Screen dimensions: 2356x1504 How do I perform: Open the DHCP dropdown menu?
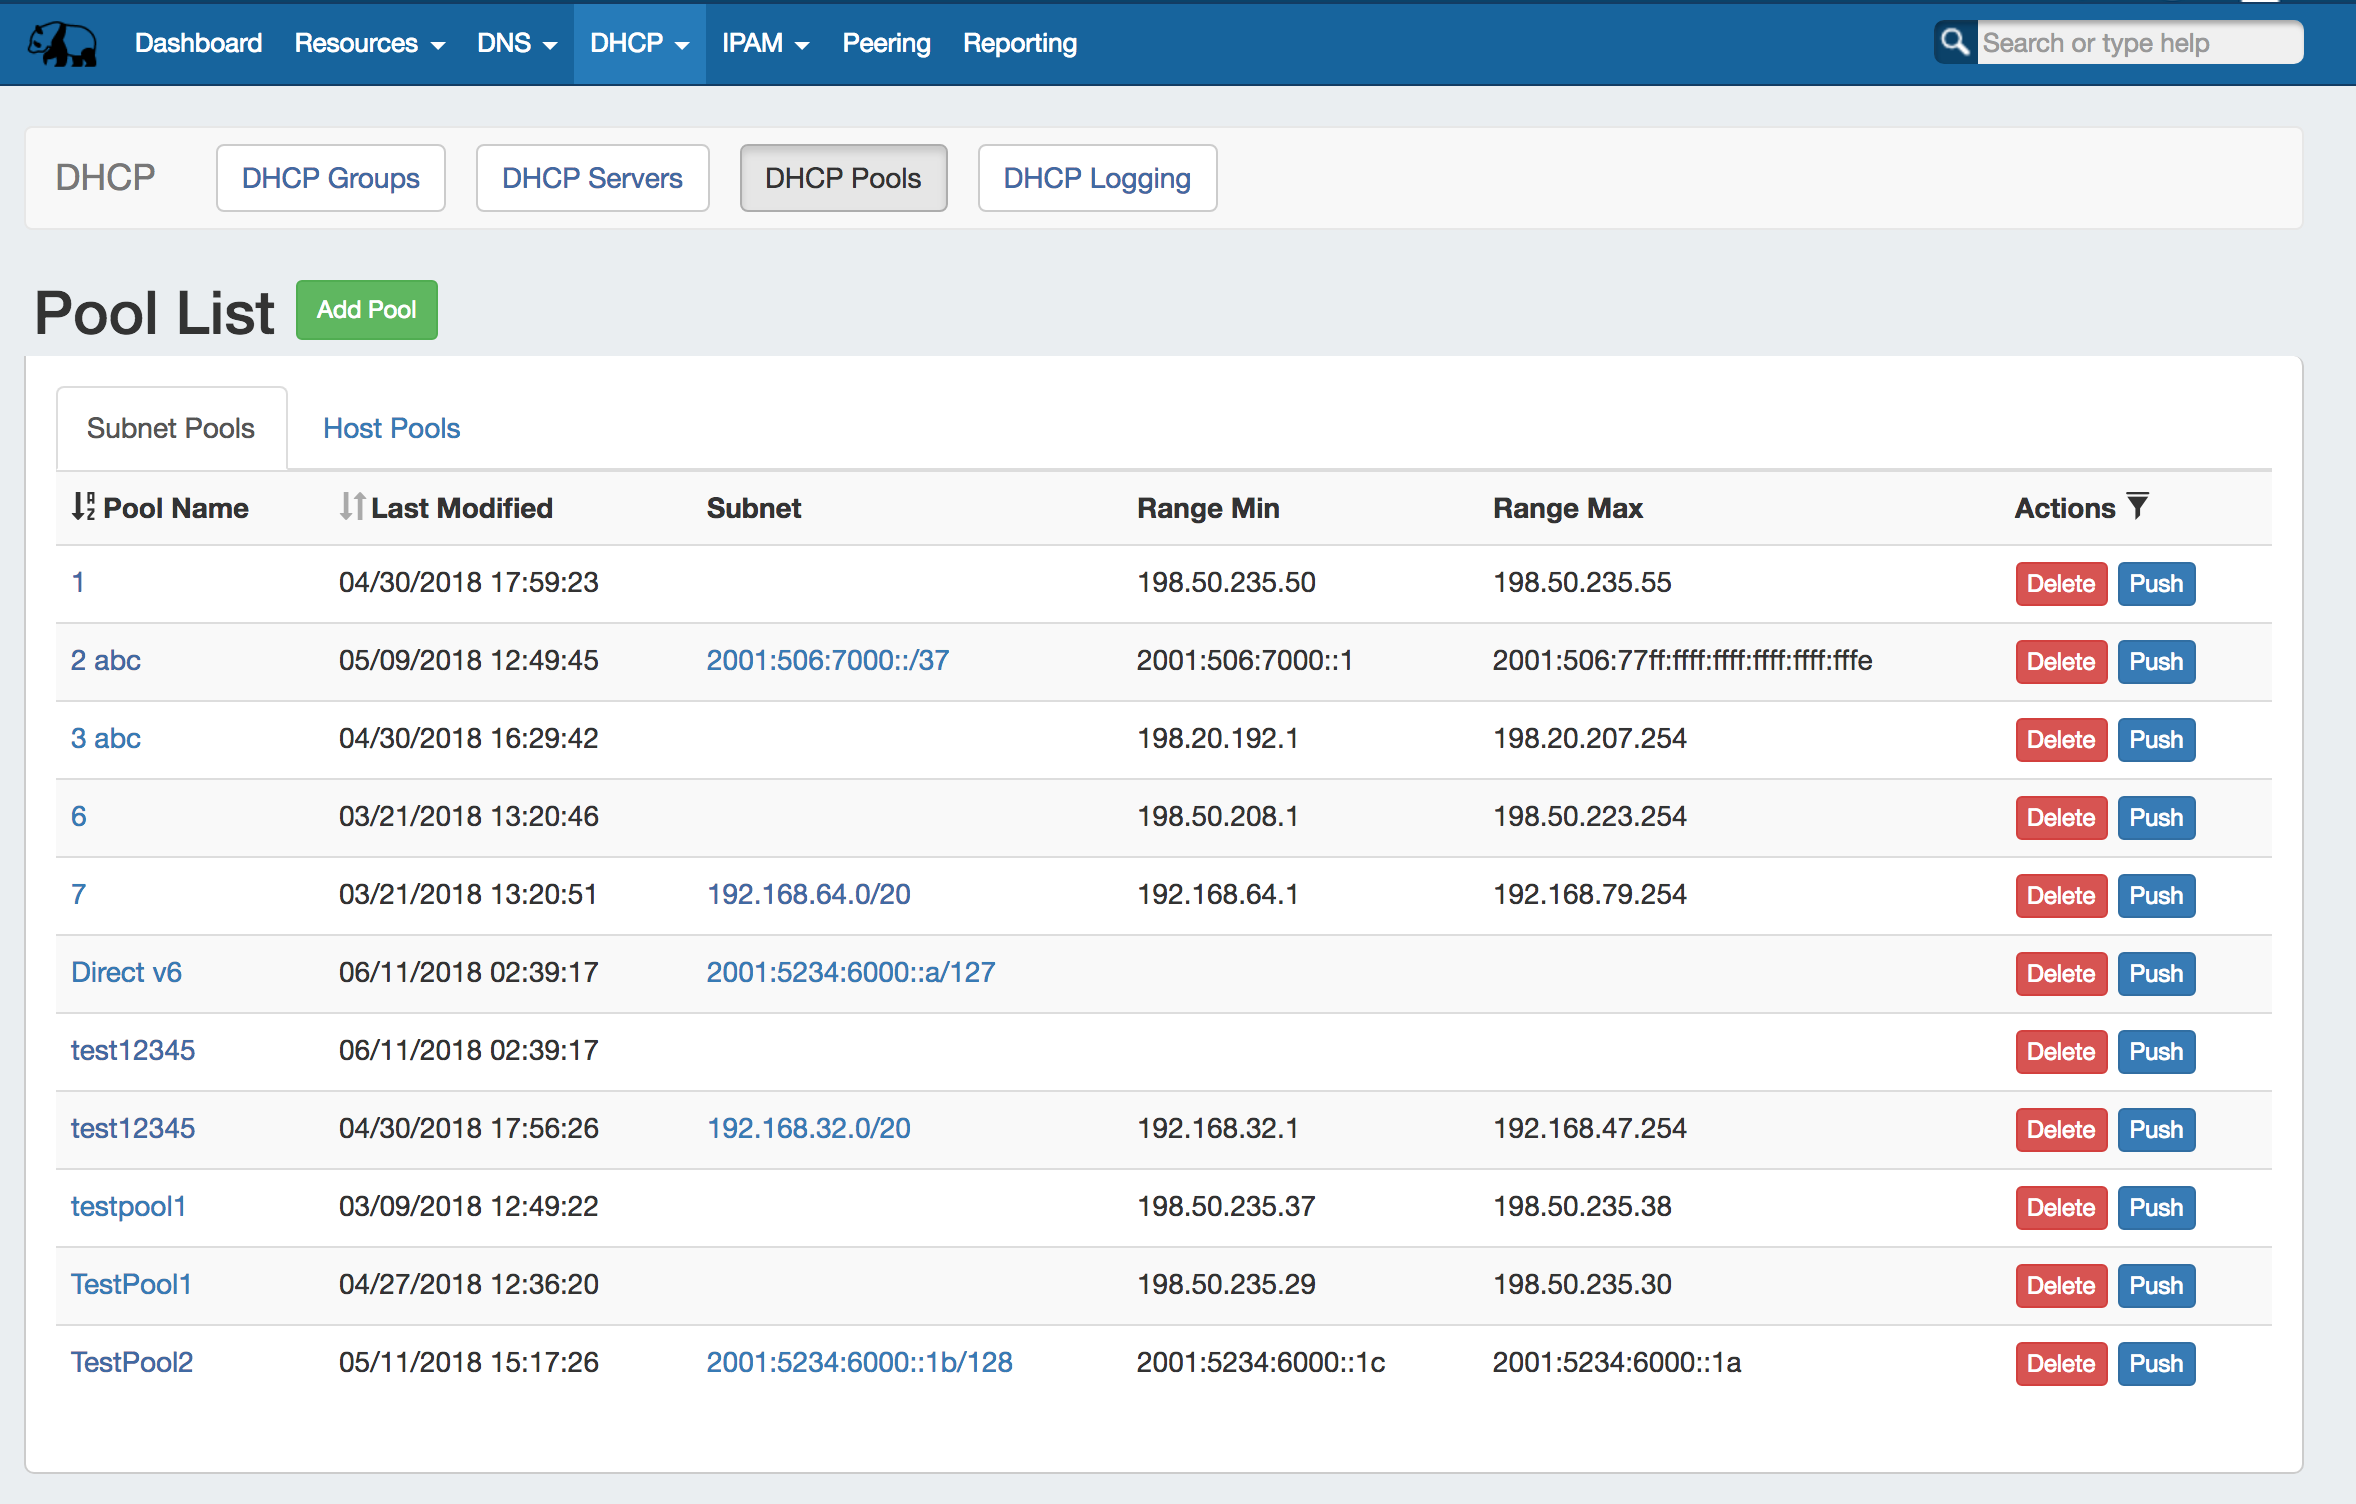coord(639,43)
